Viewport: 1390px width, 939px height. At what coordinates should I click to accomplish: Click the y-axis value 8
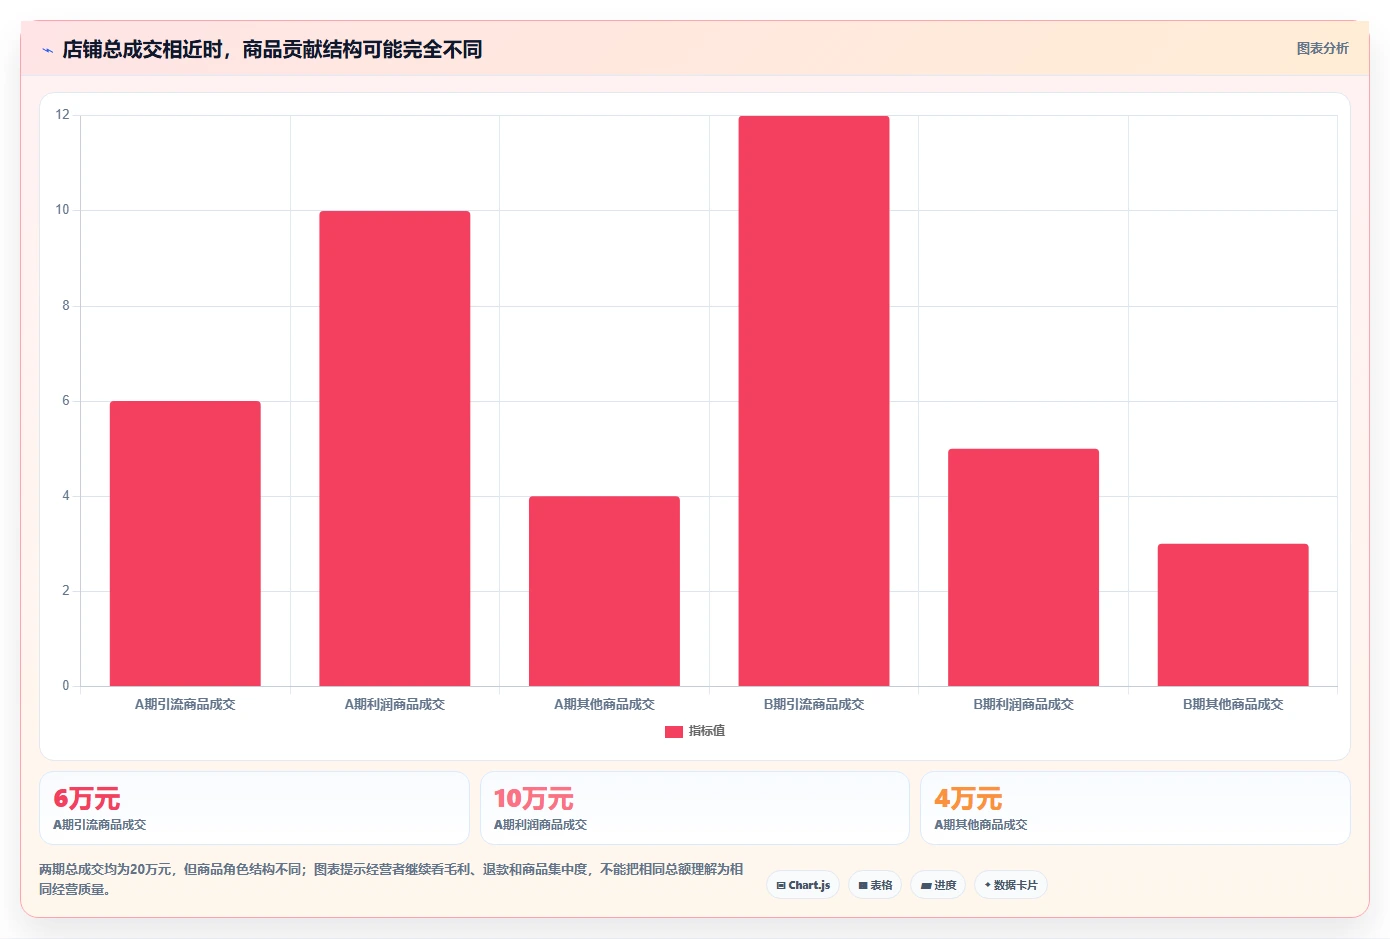[x=66, y=306]
